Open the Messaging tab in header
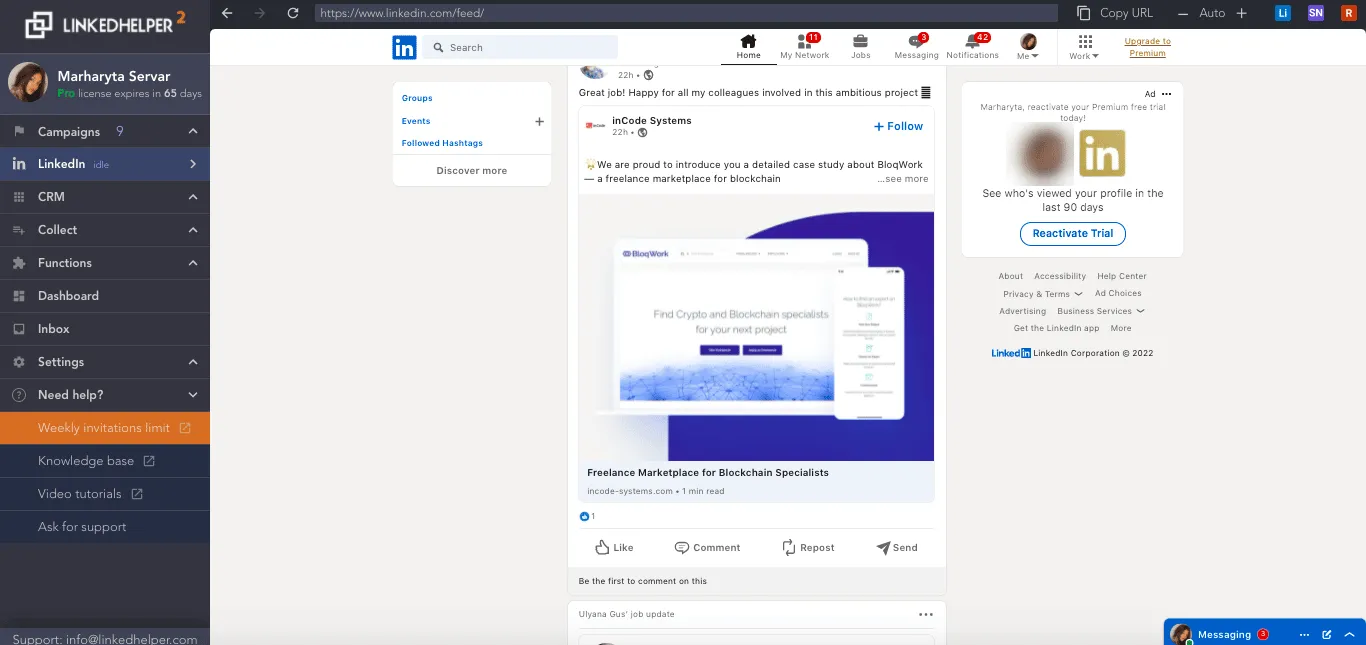The image size is (1366, 645). [916, 47]
